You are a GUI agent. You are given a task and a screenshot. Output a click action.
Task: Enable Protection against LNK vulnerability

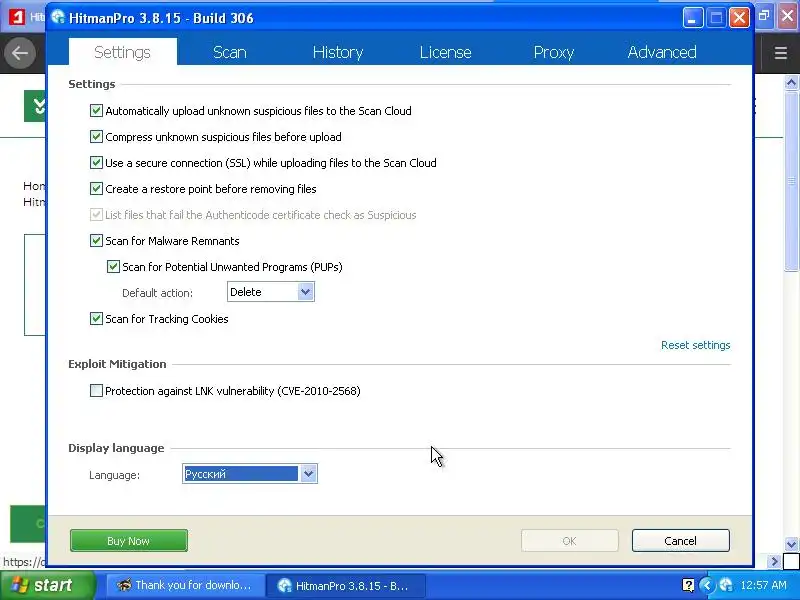[96, 391]
